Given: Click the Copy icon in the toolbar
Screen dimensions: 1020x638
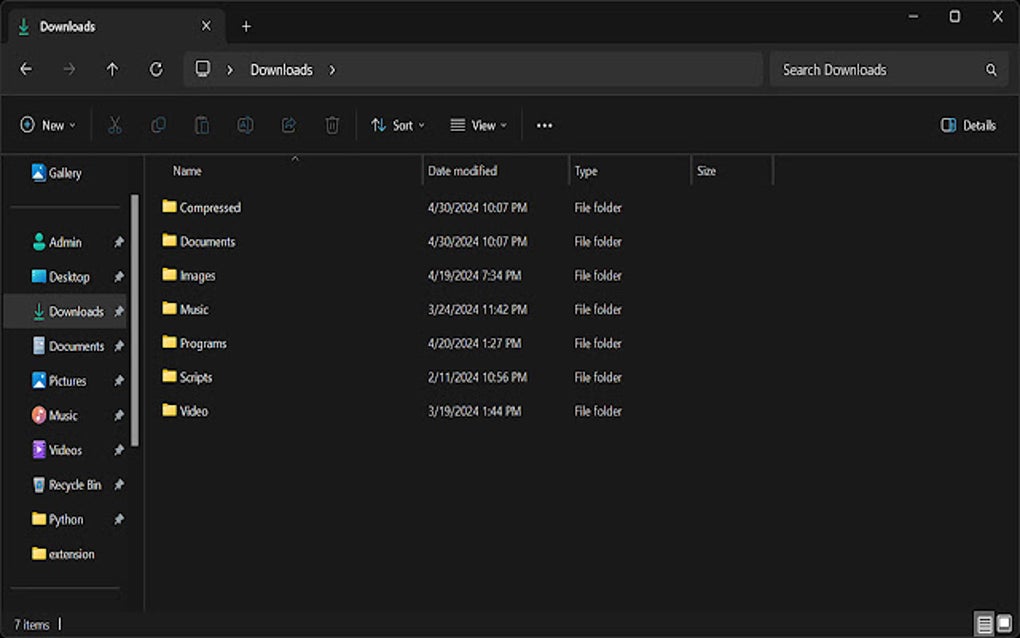Looking at the screenshot, I should coord(158,124).
